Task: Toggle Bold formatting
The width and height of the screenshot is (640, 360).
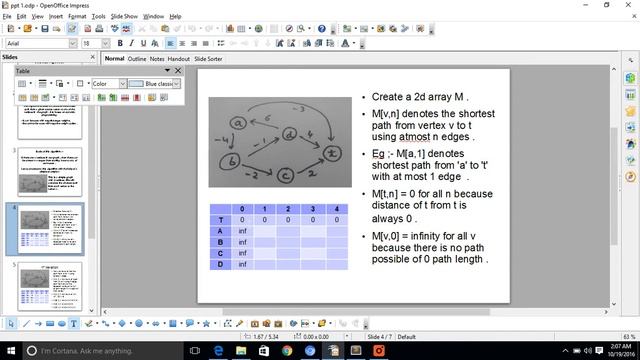Action: click(x=120, y=43)
